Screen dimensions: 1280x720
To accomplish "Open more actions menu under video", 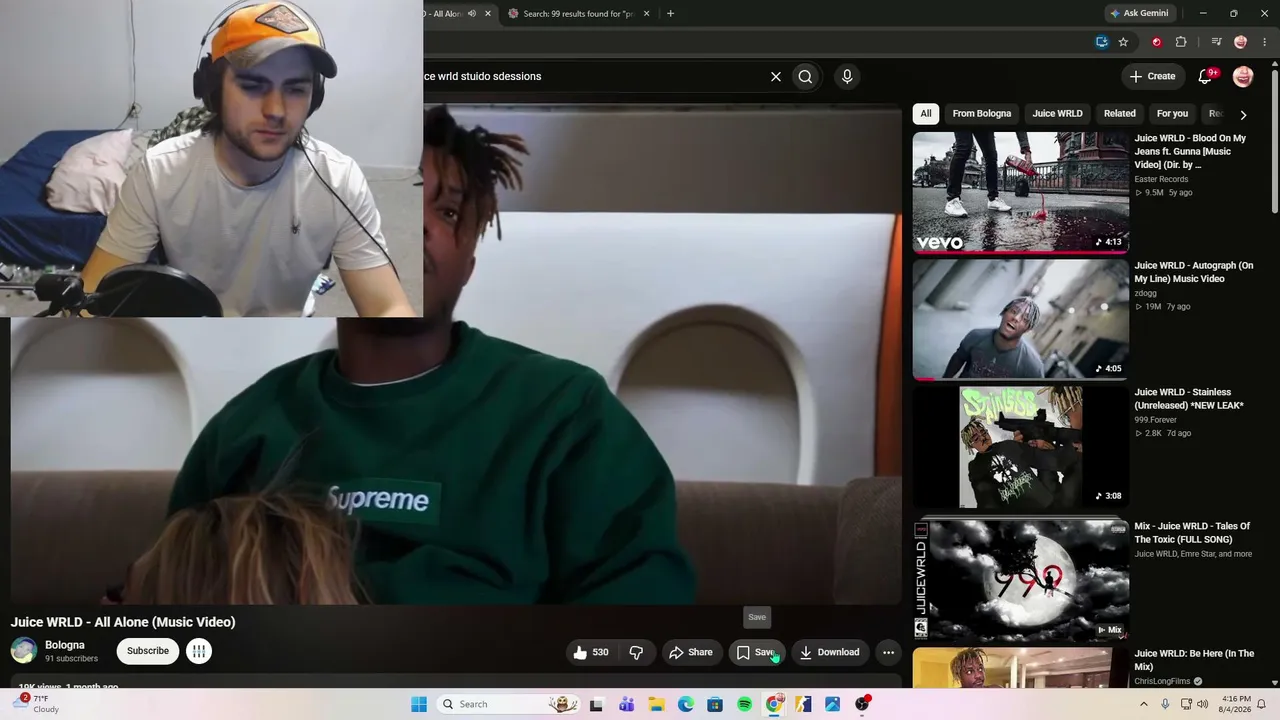I will pyautogui.click(x=888, y=652).
